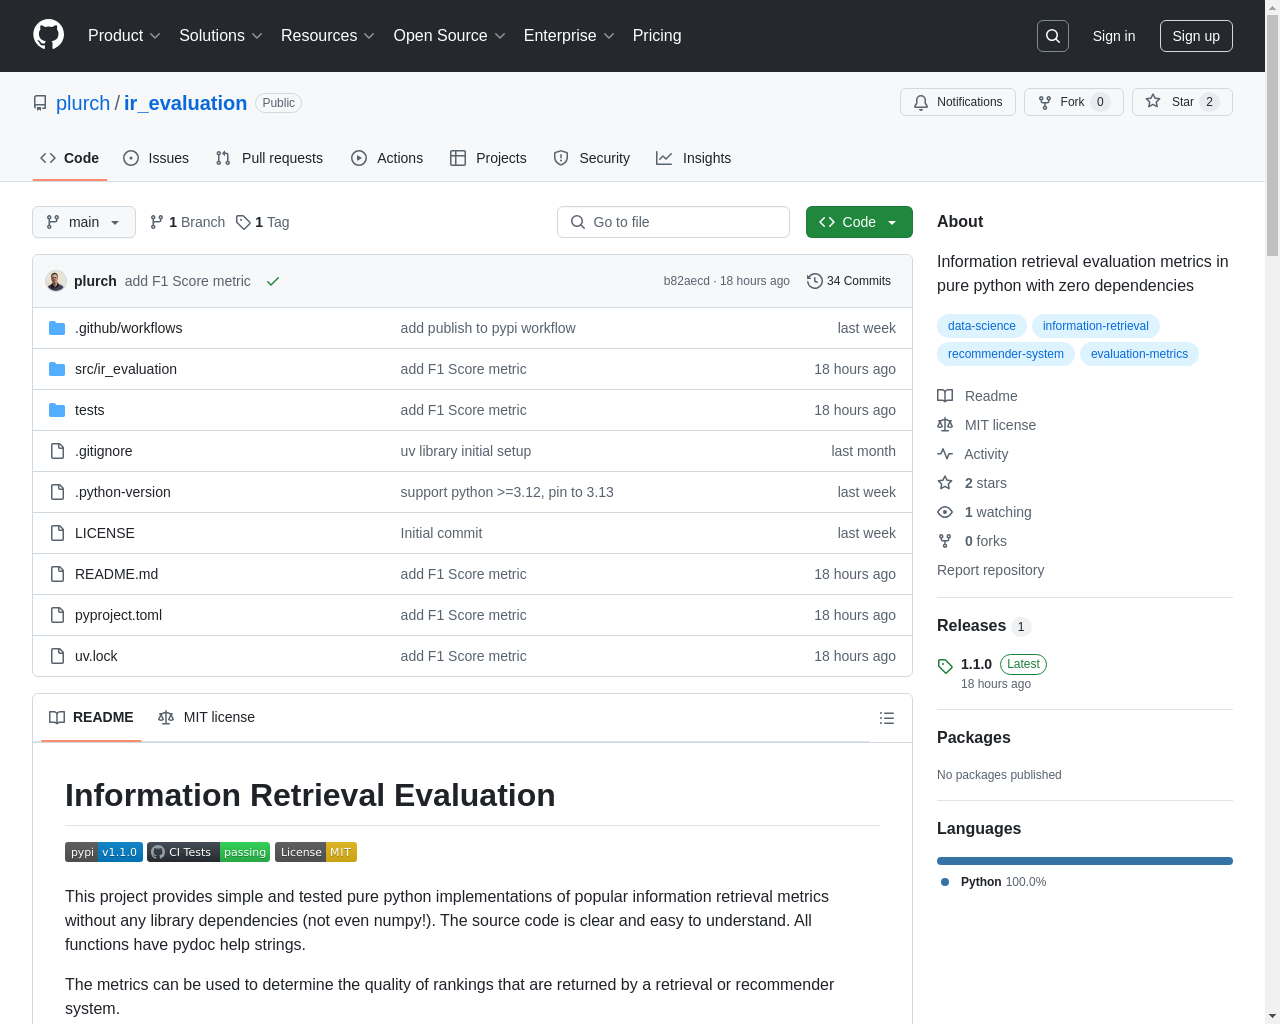Image resolution: width=1280 pixels, height=1024 pixels.
Task: Click the green check status icon
Action: pyautogui.click(x=272, y=281)
